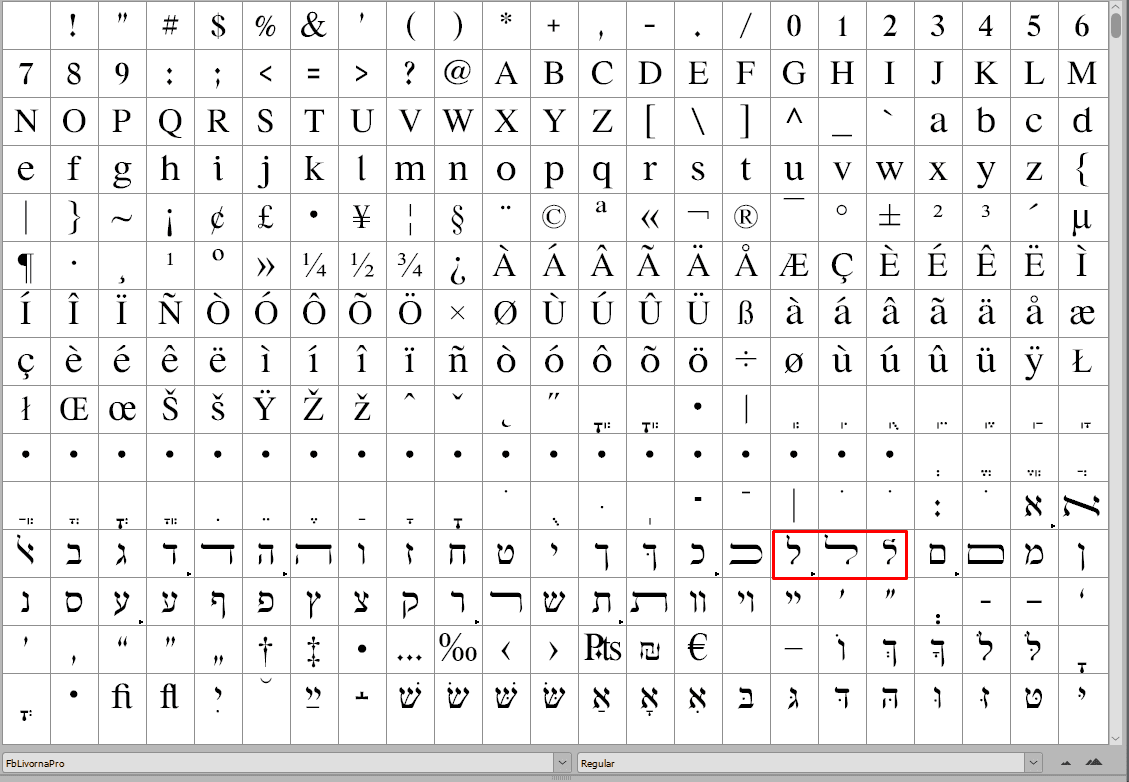Select the Hebrew final pe ף glyph
Image resolution: width=1129 pixels, height=782 pixels.
[218, 601]
